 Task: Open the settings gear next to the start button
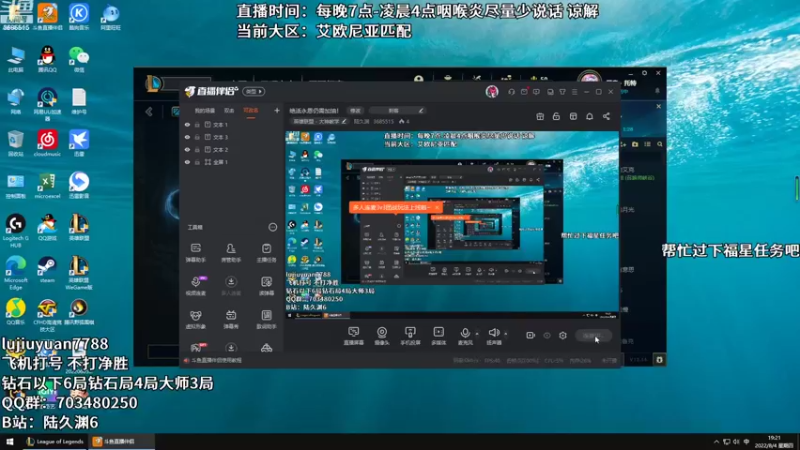(x=563, y=335)
